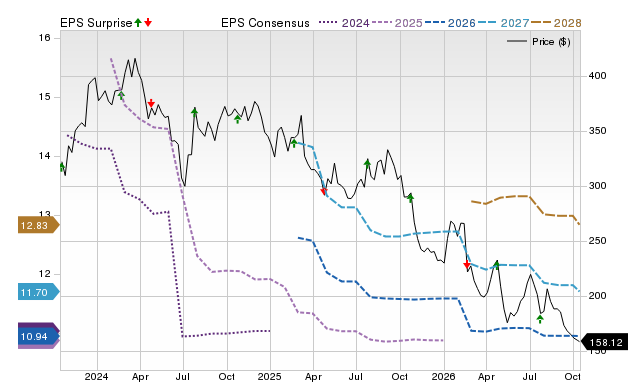Click the 15 label on the EPS axis
Screen dimensions: 640x382
click(44, 97)
